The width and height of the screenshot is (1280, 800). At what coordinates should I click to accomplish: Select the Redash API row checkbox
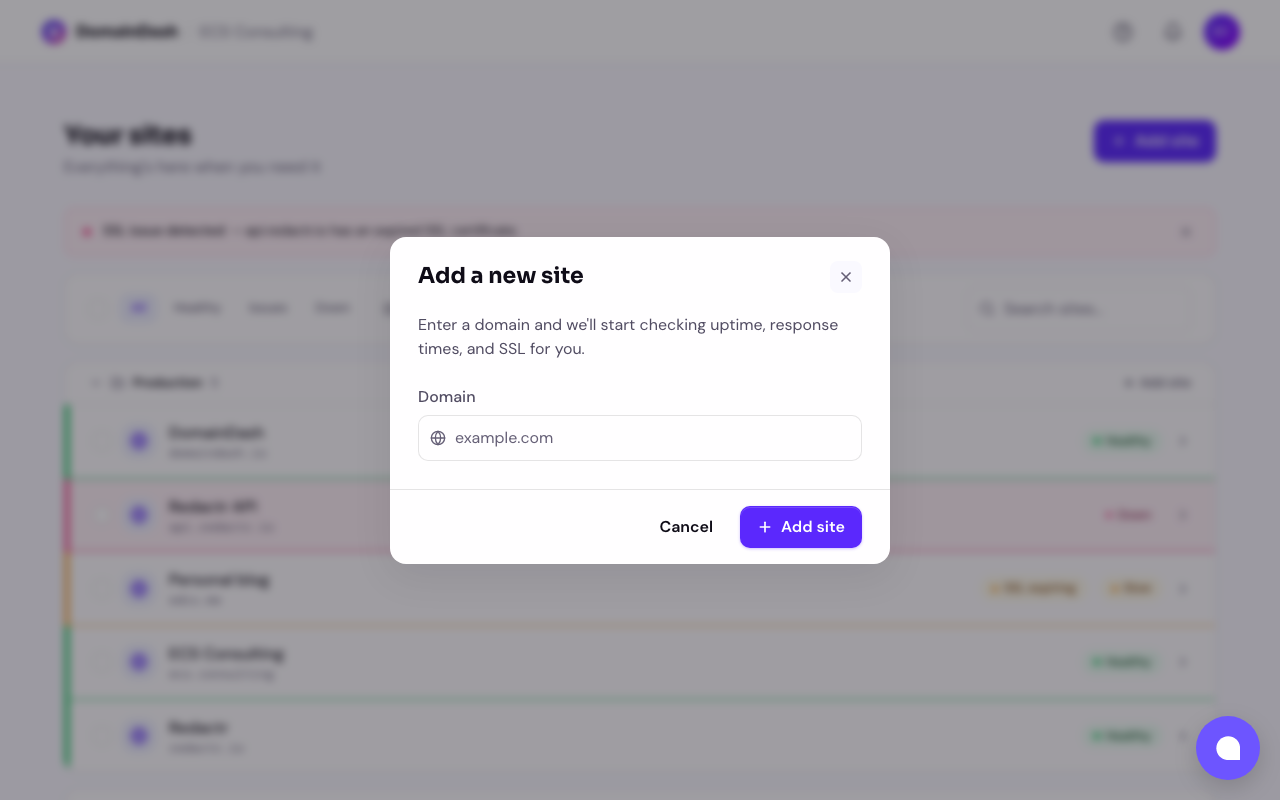[104, 514]
